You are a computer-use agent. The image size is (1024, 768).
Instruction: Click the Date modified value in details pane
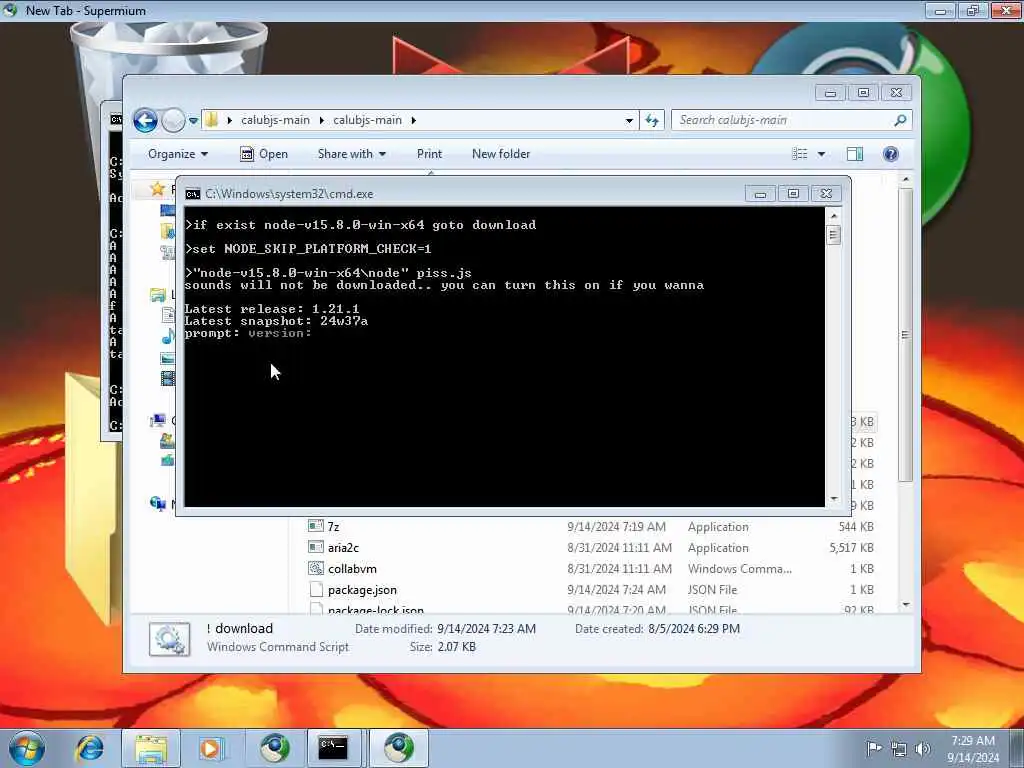(x=487, y=629)
